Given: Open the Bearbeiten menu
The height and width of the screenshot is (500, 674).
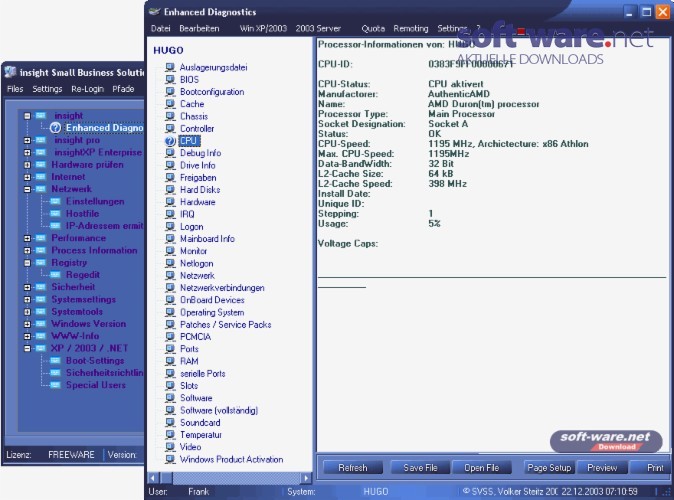Looking at the screenshot, I should [199, 28].
